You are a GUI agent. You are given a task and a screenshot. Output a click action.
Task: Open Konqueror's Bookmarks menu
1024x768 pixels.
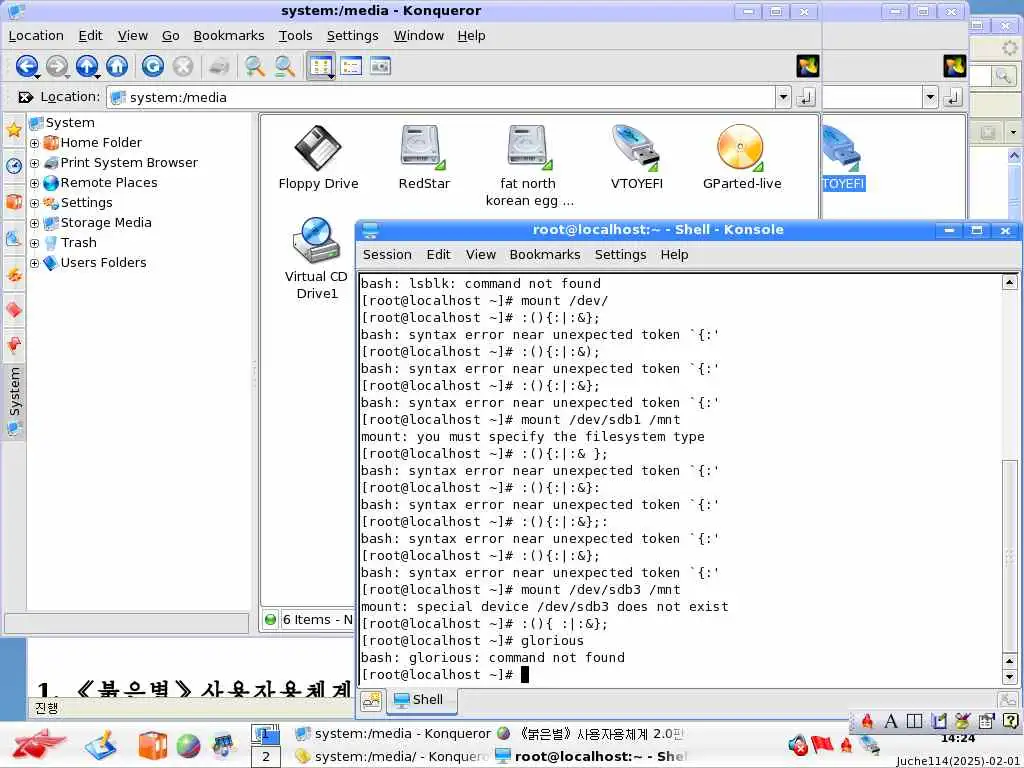coord(229,36)
